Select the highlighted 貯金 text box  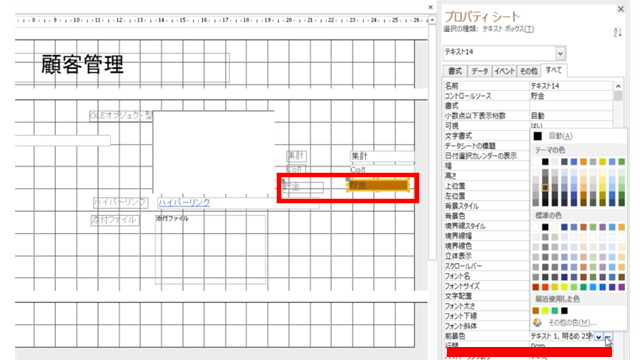click(378, 185)
